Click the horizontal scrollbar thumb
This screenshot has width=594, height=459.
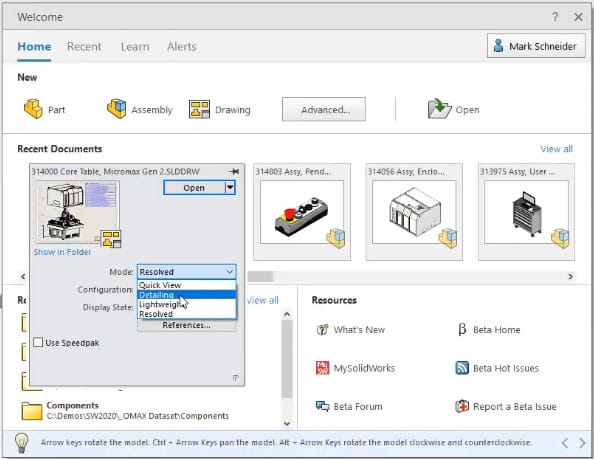point(260,277)
